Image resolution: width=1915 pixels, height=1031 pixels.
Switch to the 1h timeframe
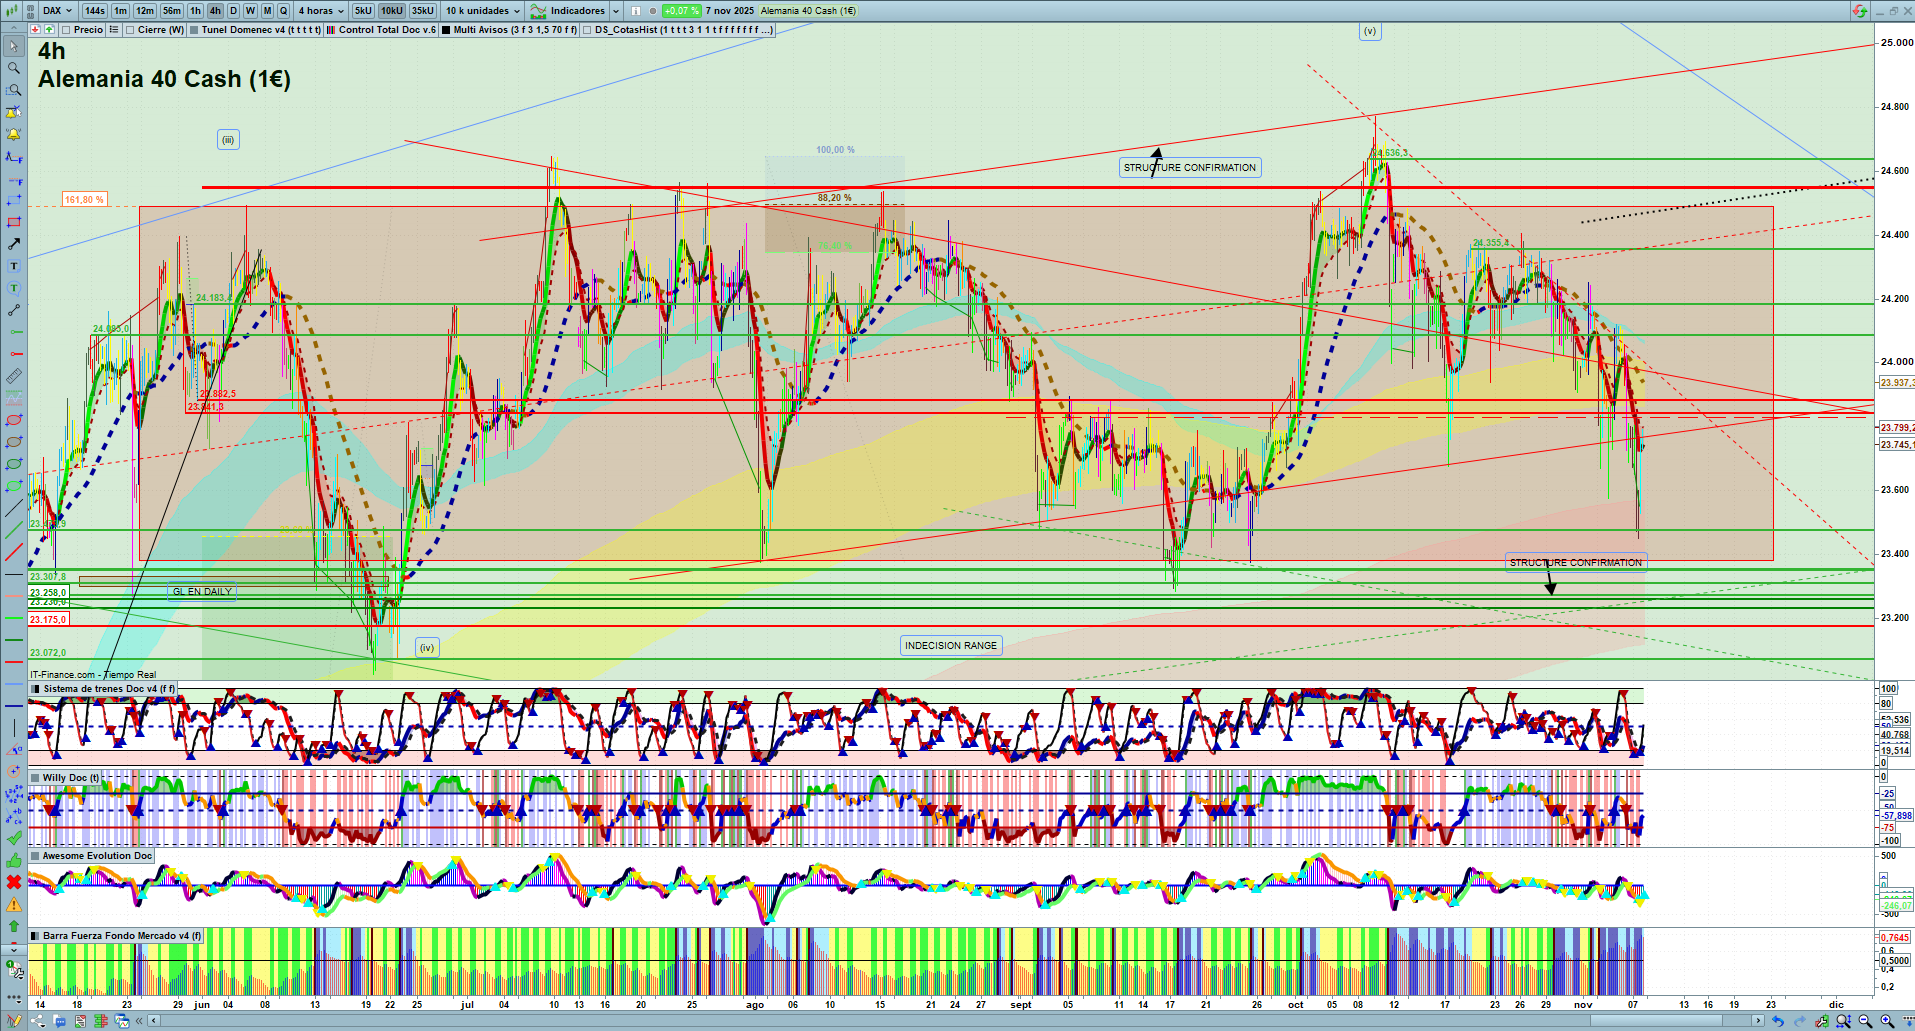click(x=195, y=11)
